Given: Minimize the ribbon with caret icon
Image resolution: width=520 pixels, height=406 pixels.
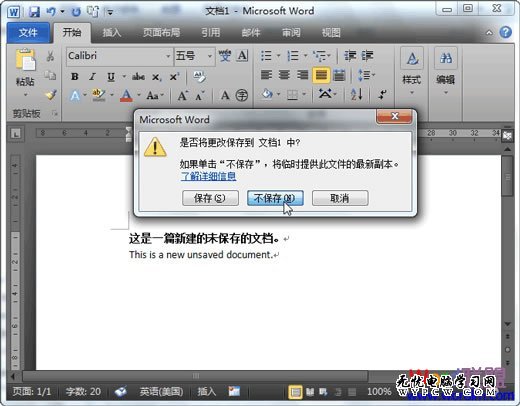Looking at the screenshot, I should pyautogui.click(x=489, y=33).
